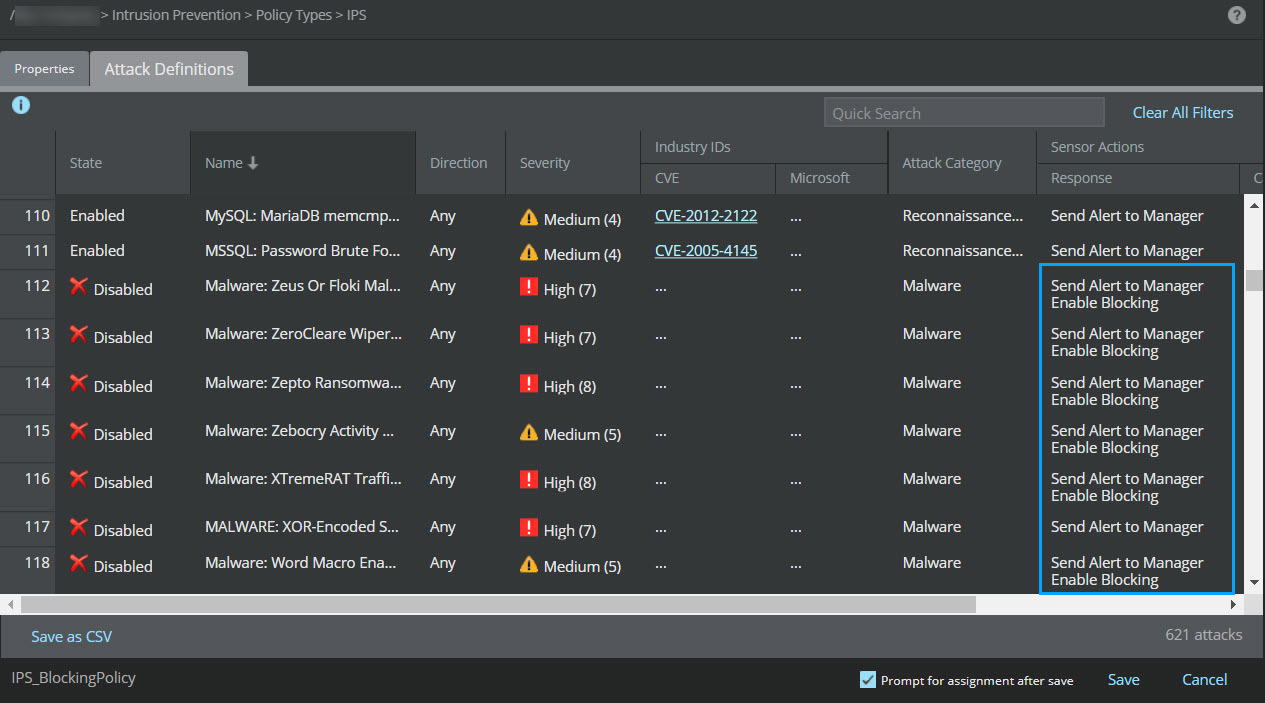
Task: Click the horizontal scrollbar thumb
Action: [497, 604]
